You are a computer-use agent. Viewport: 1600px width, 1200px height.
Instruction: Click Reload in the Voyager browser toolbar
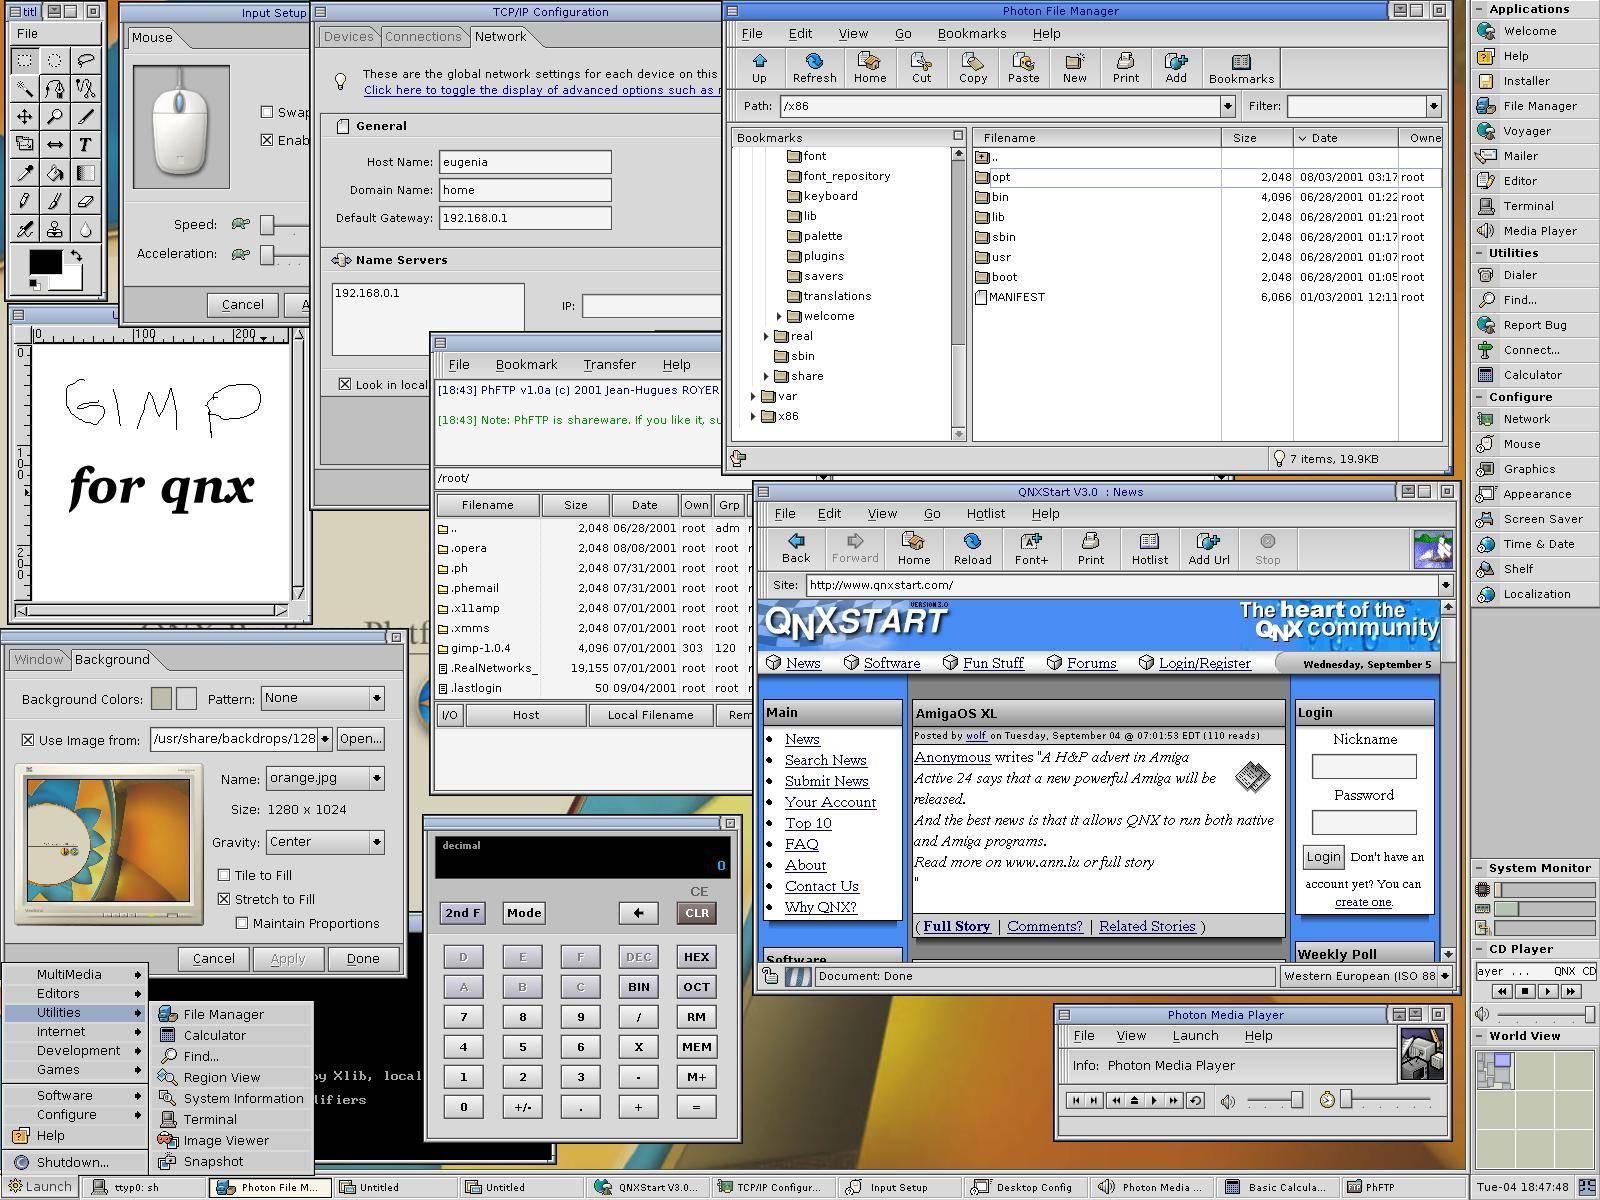point(972,549)
